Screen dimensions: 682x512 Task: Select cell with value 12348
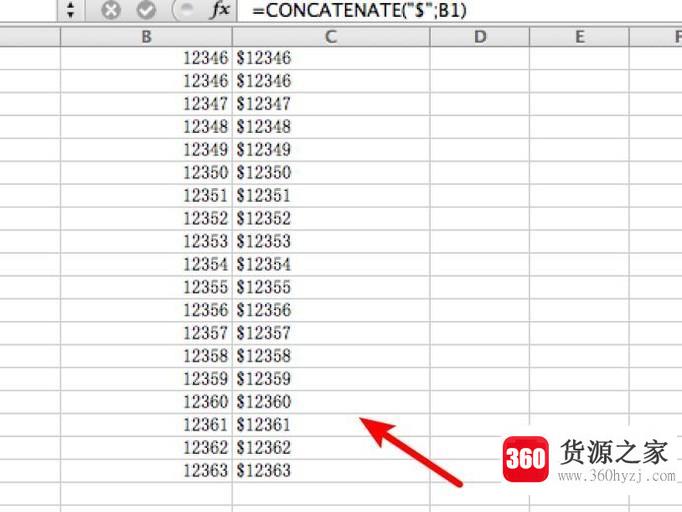coord(146,127)
